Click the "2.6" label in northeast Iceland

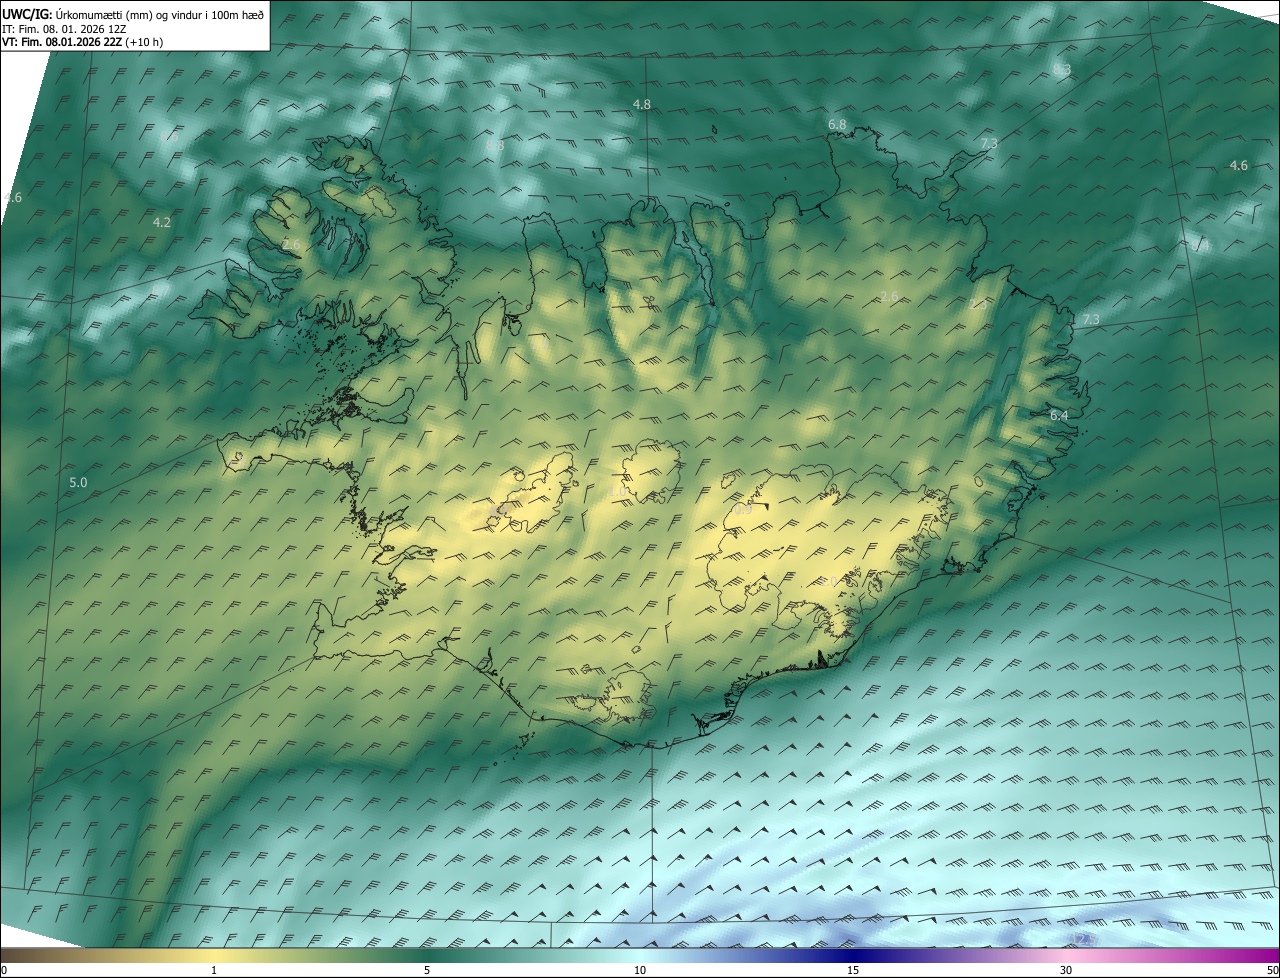(x=889, y=296)
